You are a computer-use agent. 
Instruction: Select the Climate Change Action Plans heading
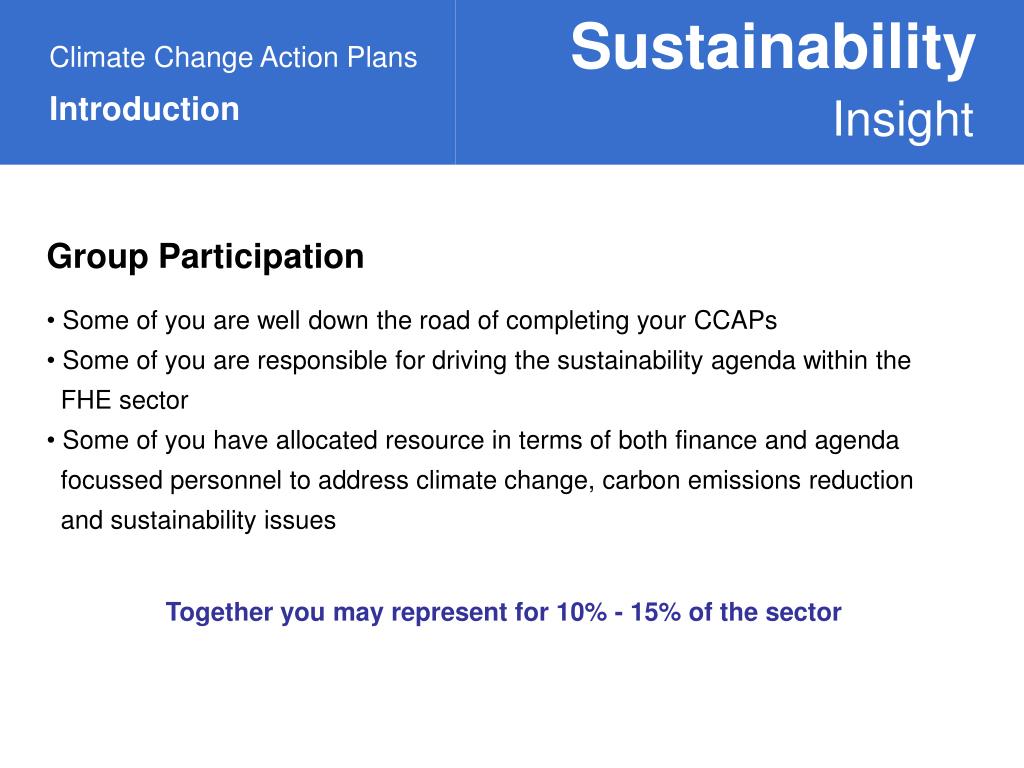[x=233, y=57]
